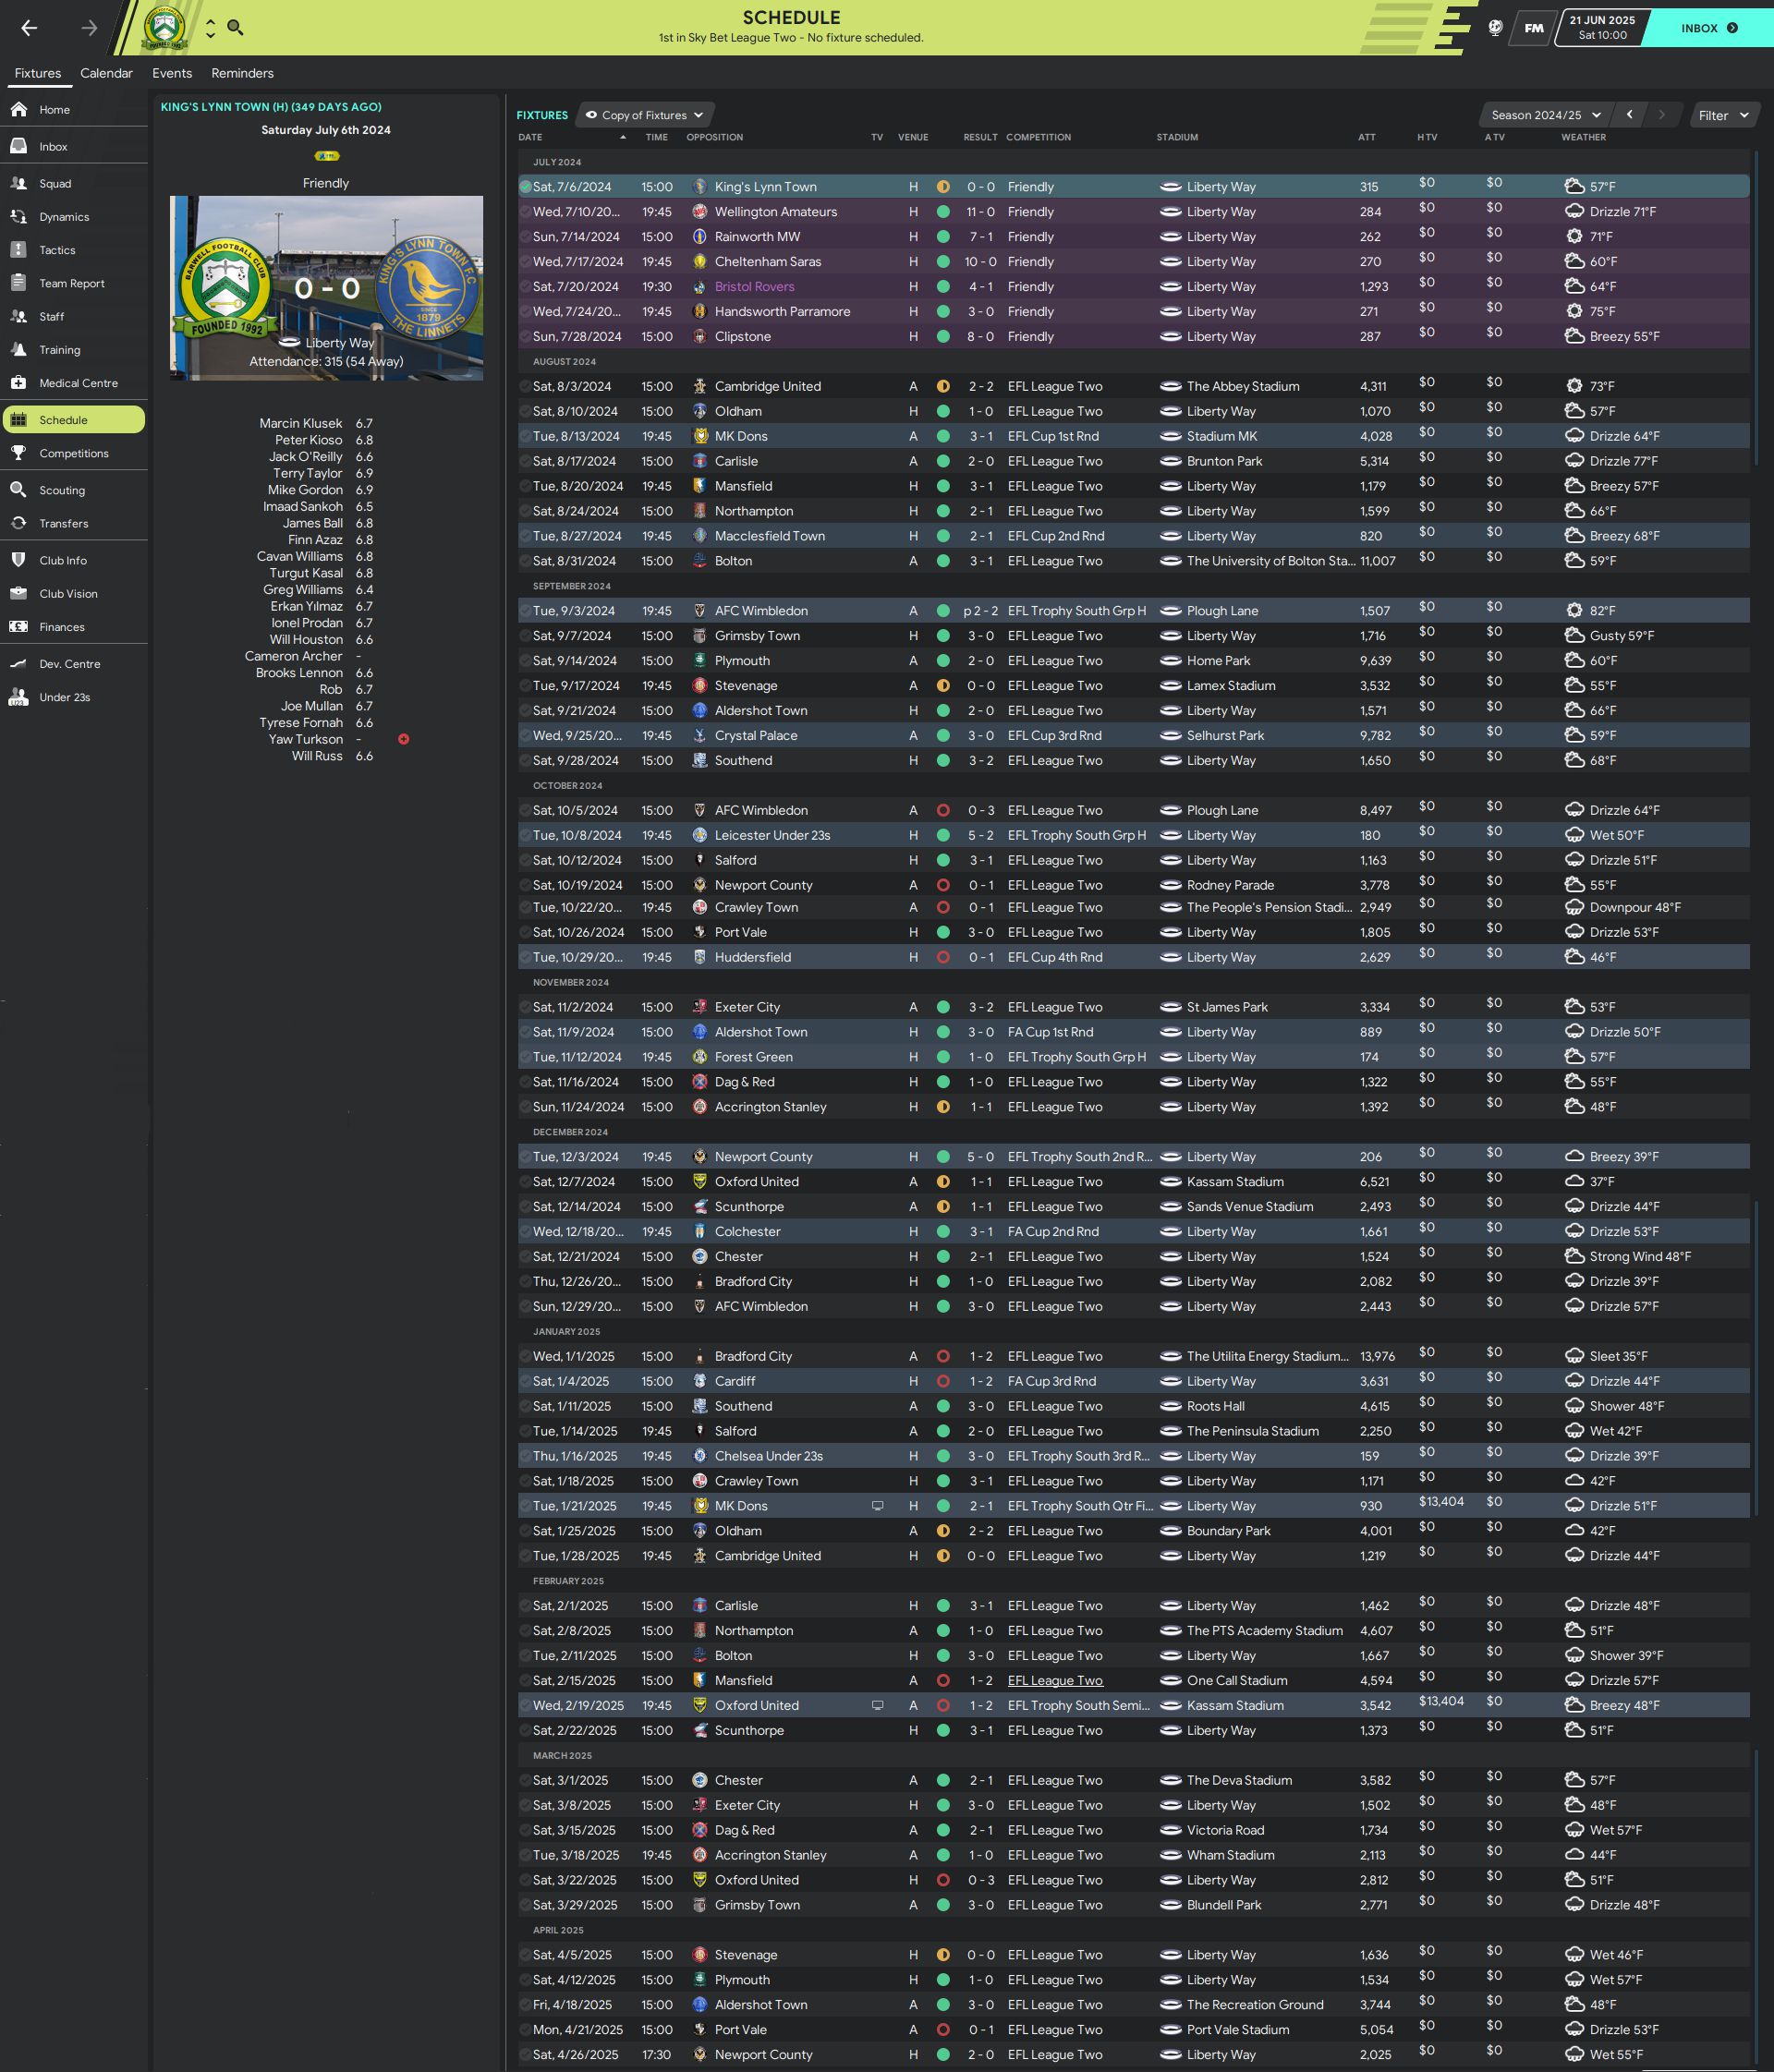Switch to the Fixtures tab

pos(38,73)
